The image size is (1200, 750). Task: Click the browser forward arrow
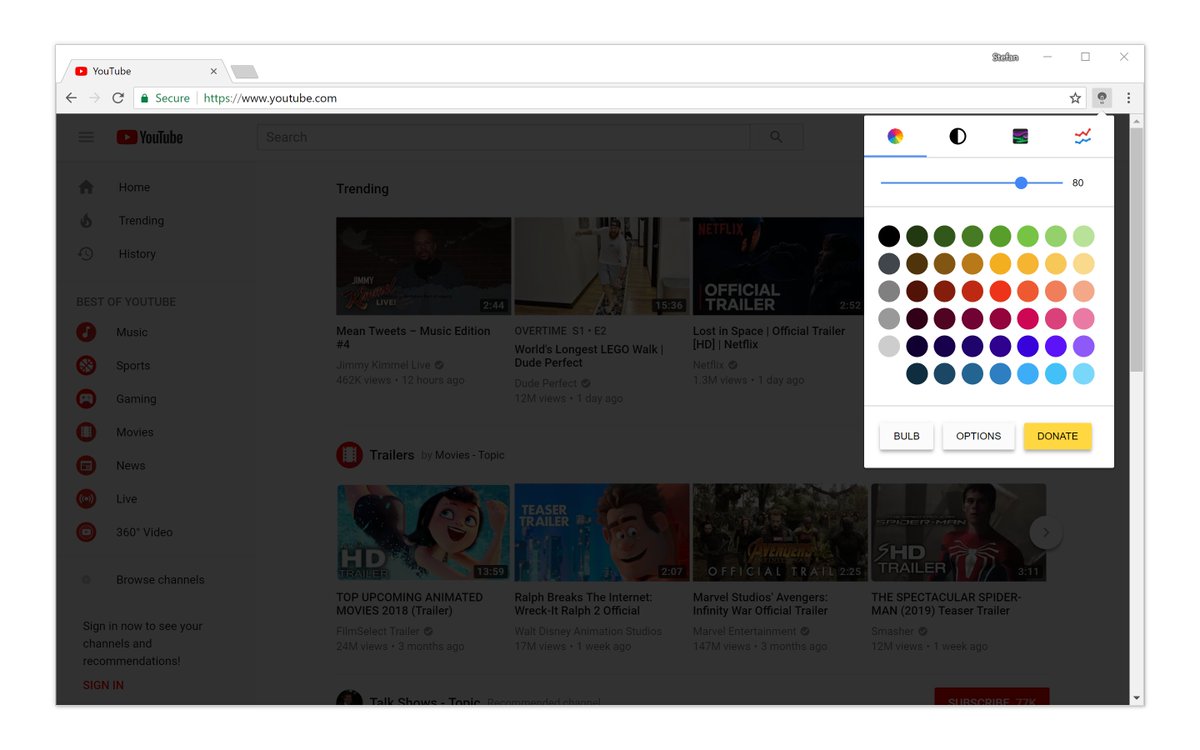[x=94, y=98]
